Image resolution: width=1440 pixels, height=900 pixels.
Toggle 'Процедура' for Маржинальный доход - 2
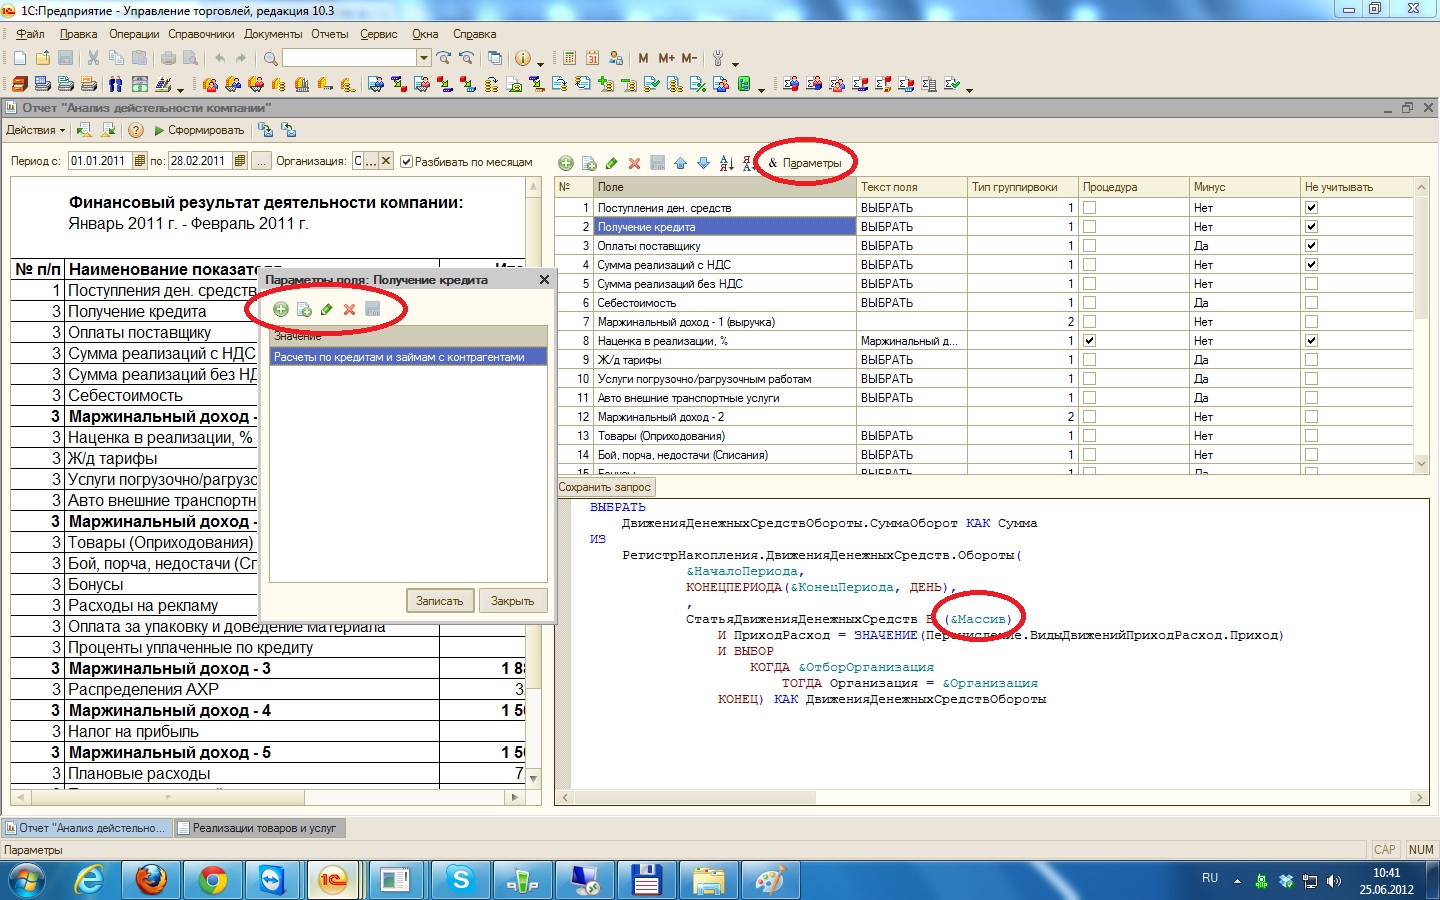pos(1089,417)
